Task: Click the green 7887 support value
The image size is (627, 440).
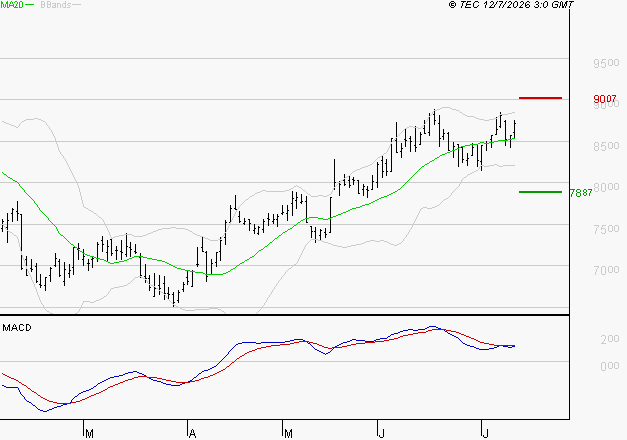Action: [581, 193]
